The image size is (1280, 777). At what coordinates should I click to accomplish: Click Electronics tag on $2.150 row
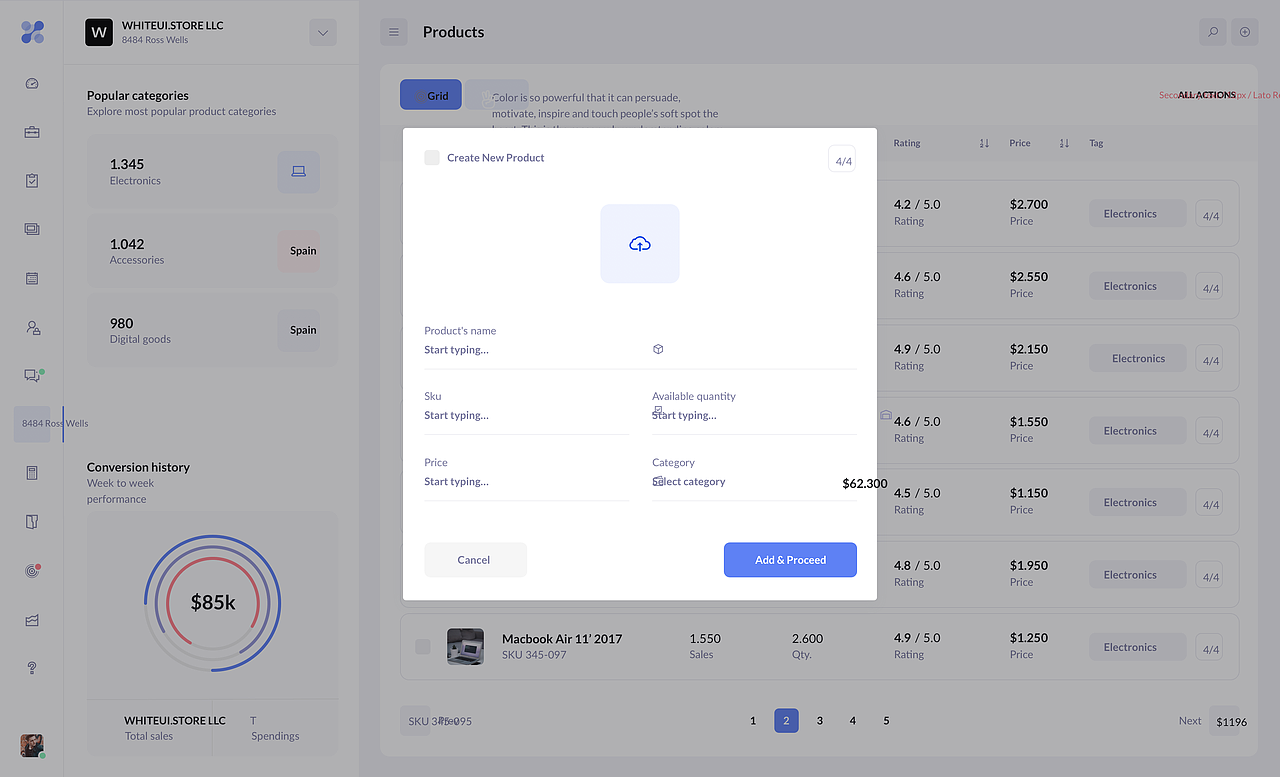click(1138, 359)
